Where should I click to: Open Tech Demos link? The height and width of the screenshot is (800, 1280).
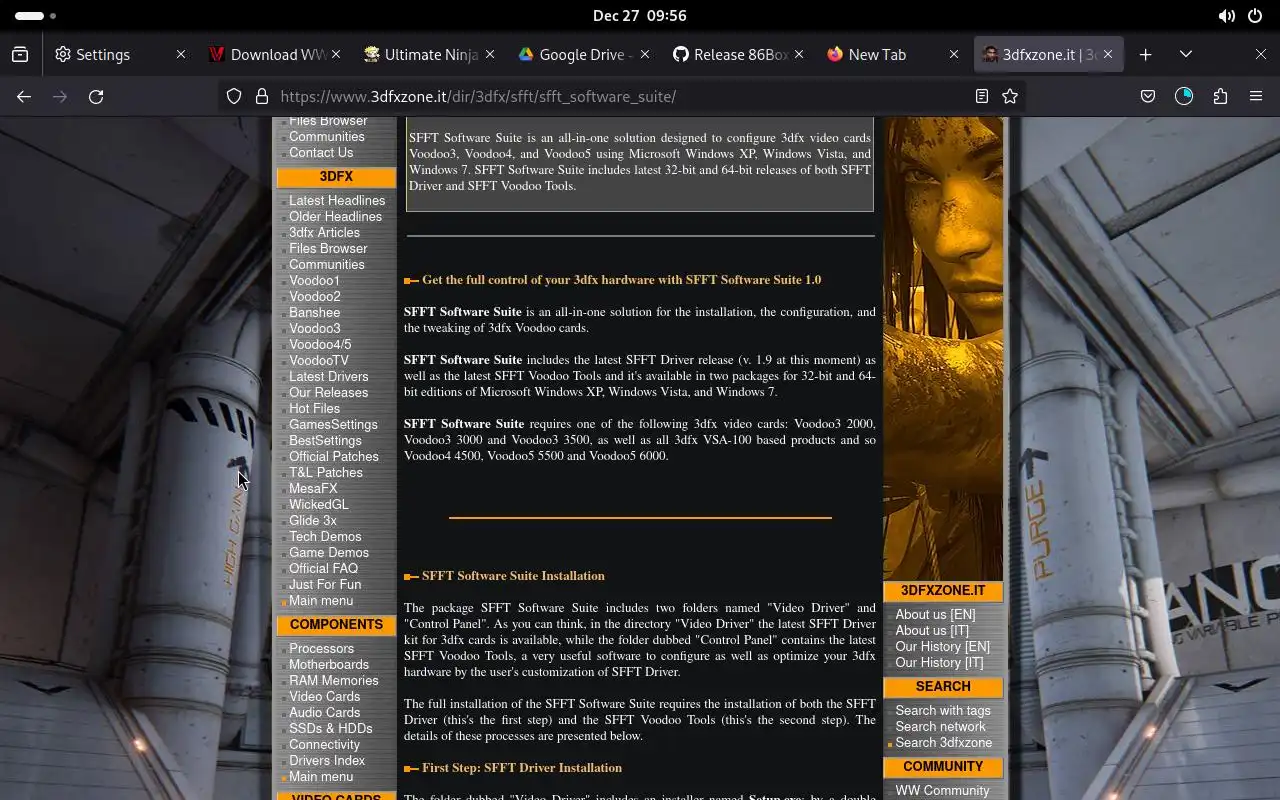(325, 537)
